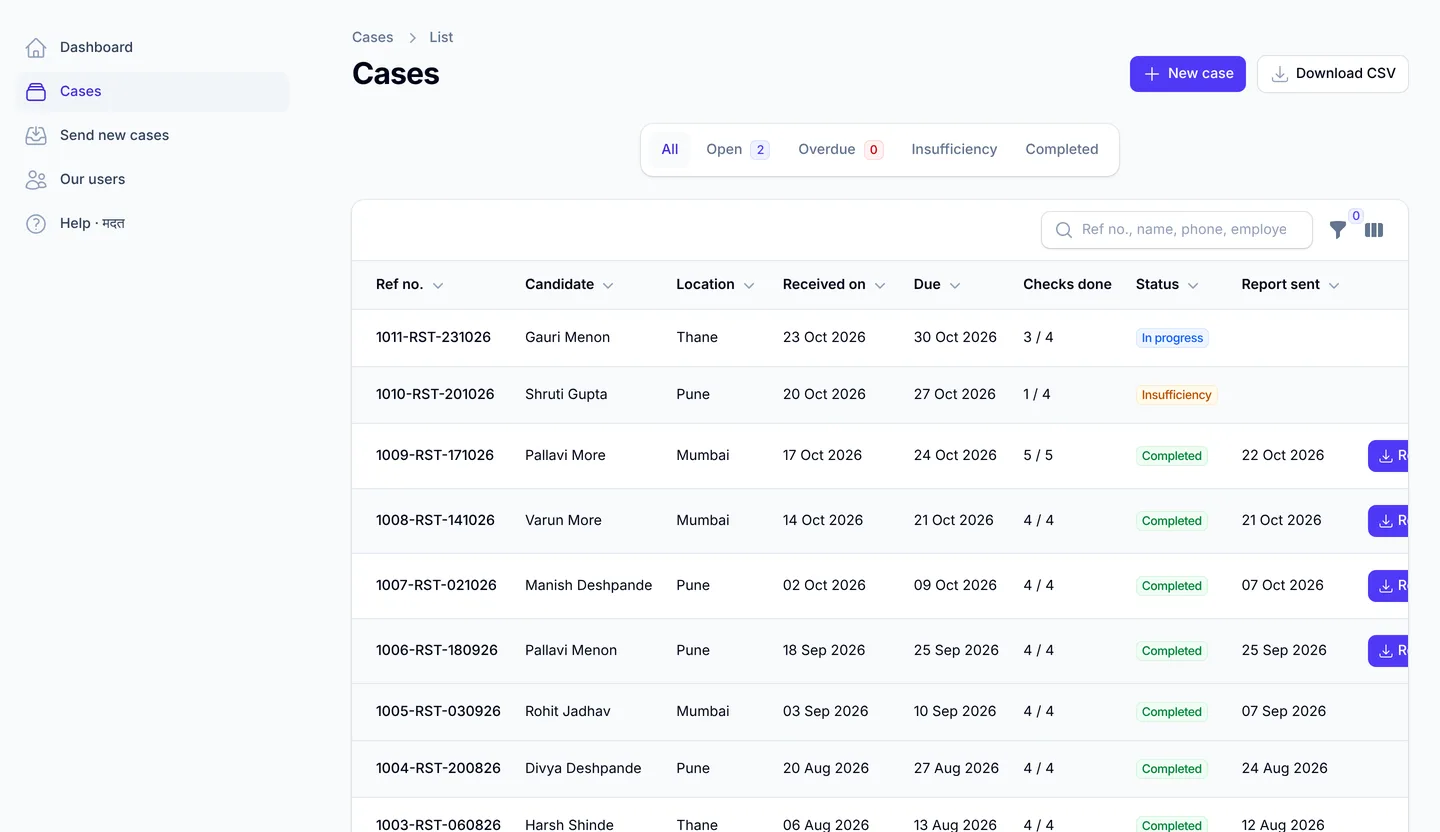Open Help · मदत in the sidebar
Screen dimensions: 1440x832
click(x=152, y=223)
